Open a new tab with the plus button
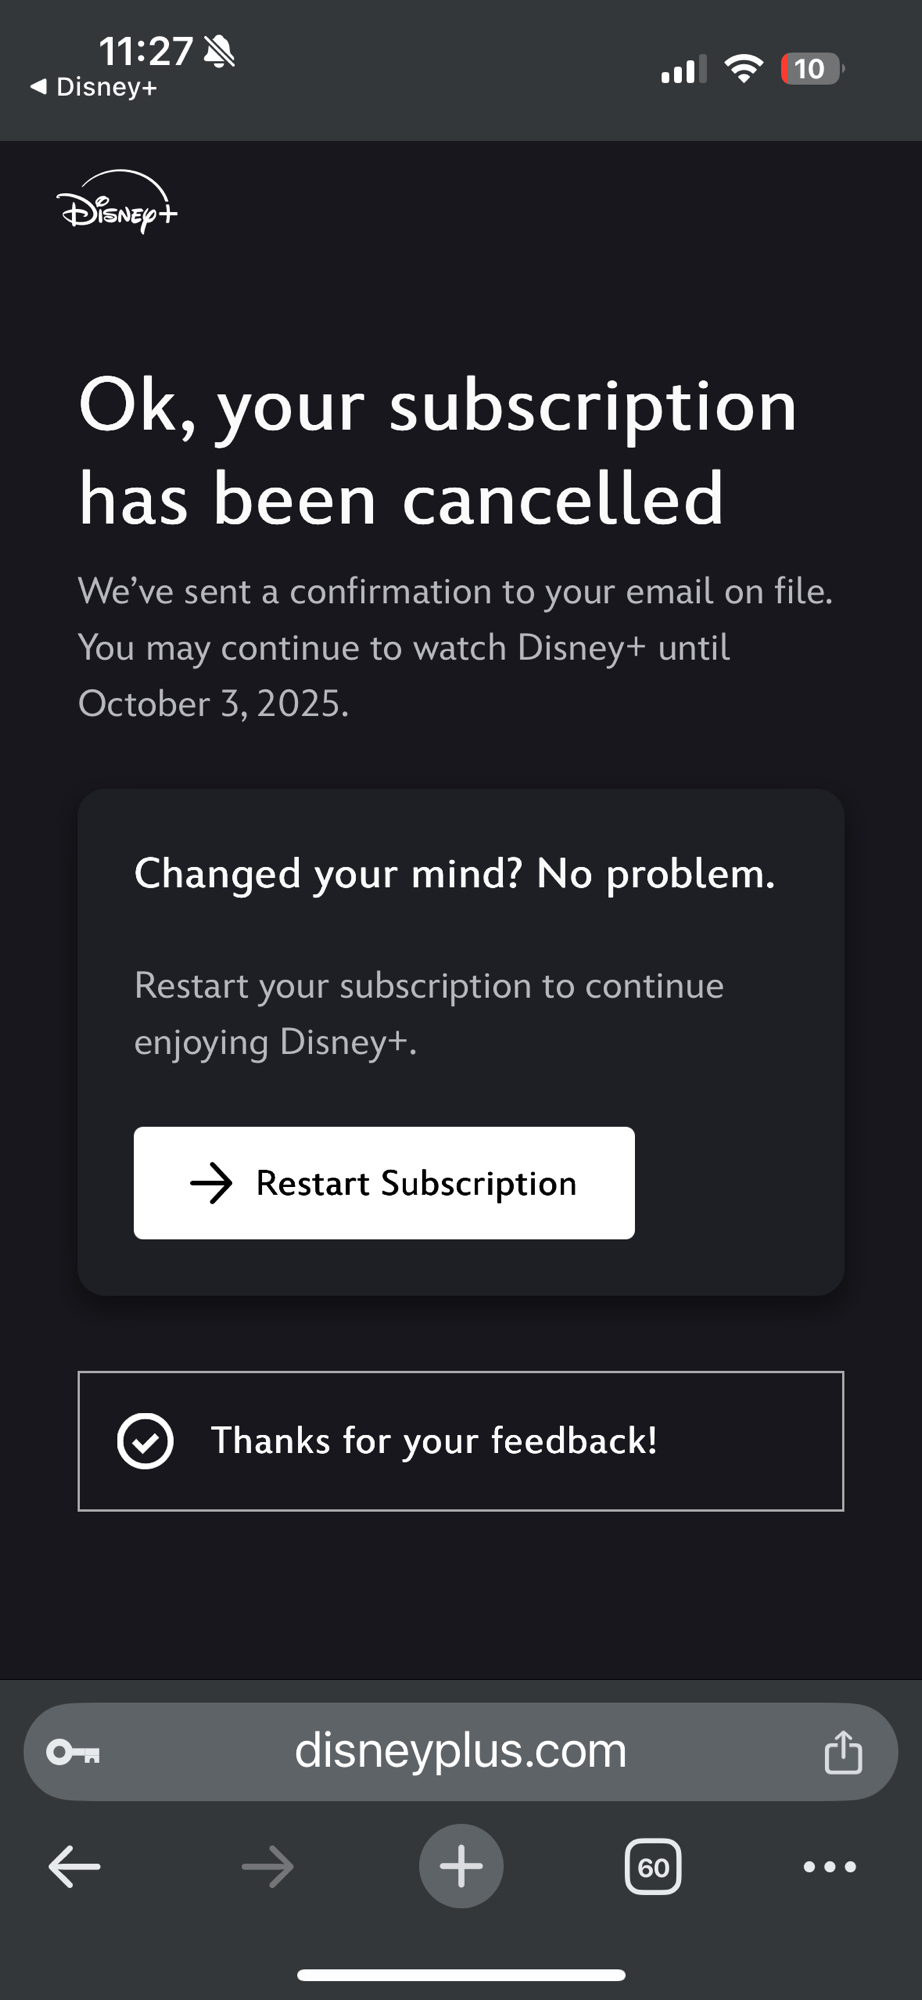This screenshot has height=2000, width=922. click(x=461, y=1866)
